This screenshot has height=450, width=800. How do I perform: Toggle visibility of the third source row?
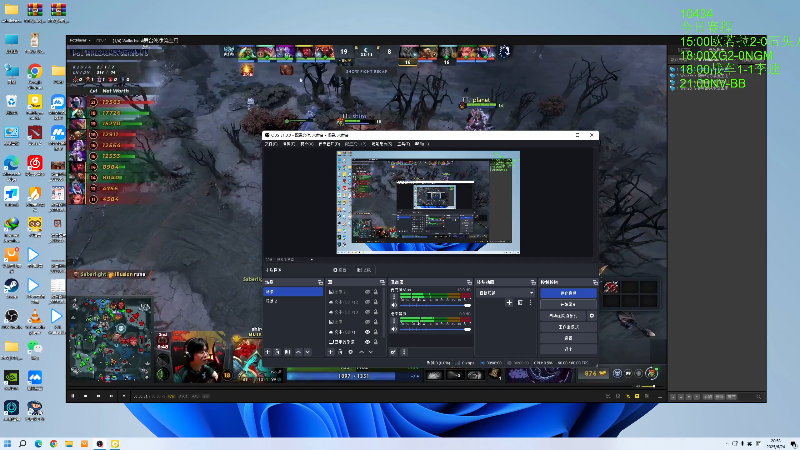coord(367,312)
